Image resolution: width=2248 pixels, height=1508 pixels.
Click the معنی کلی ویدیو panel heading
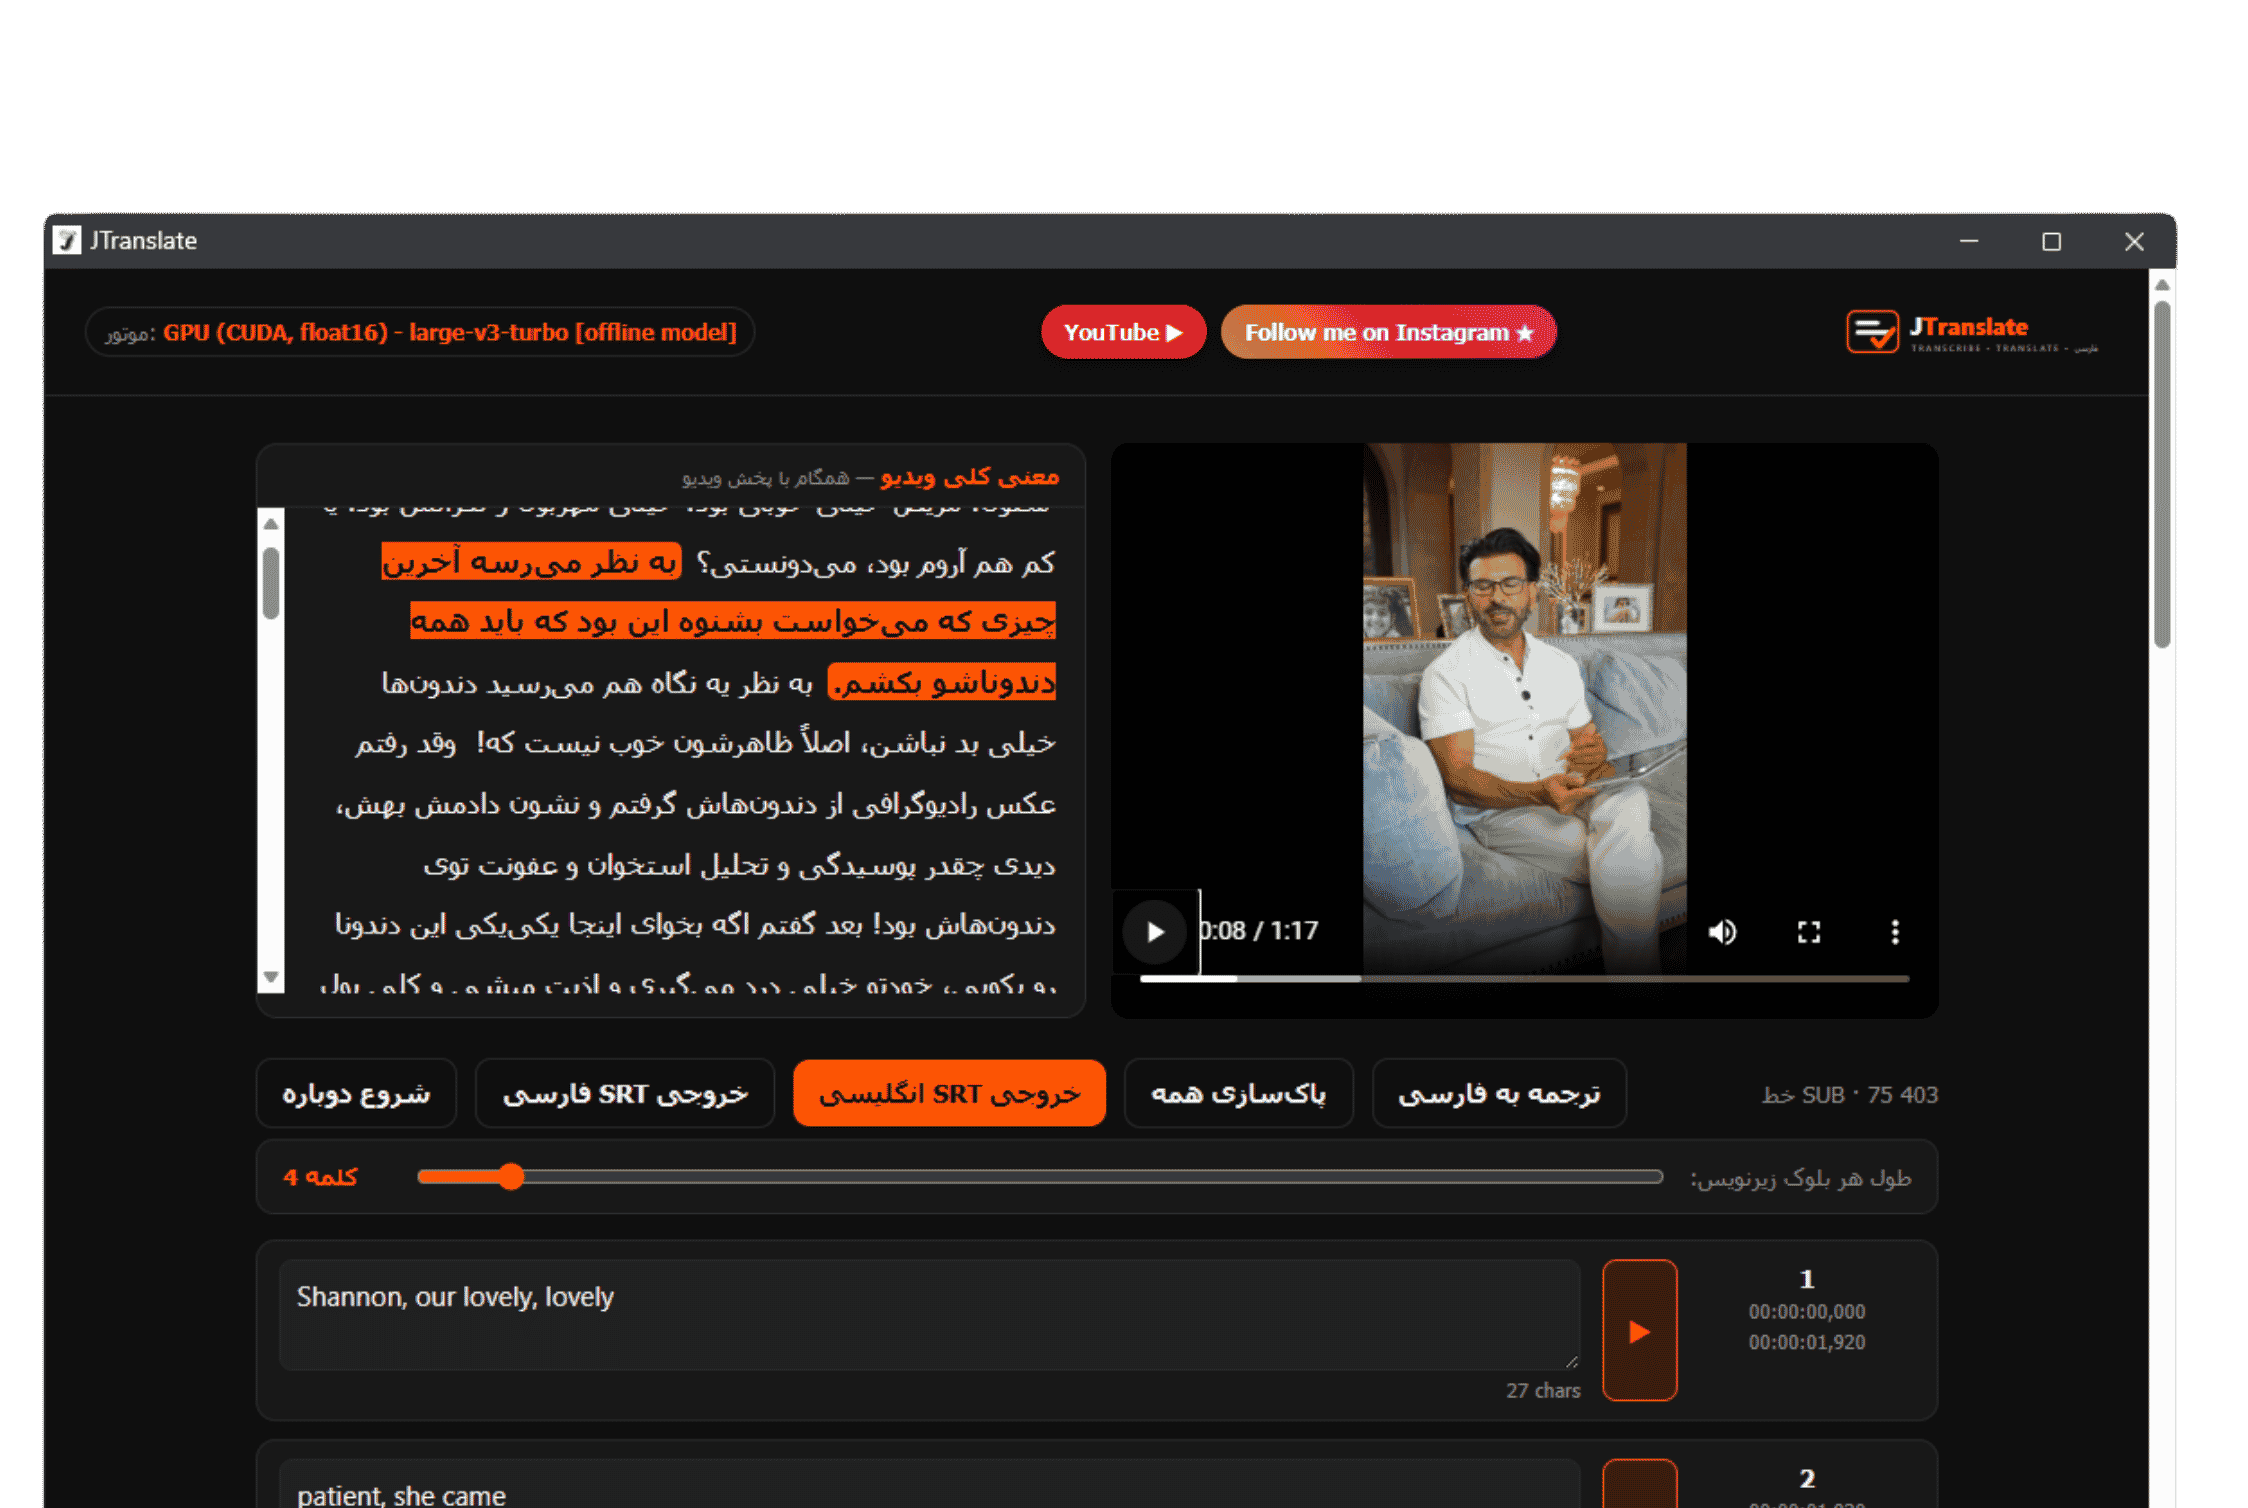coord(969,477)
